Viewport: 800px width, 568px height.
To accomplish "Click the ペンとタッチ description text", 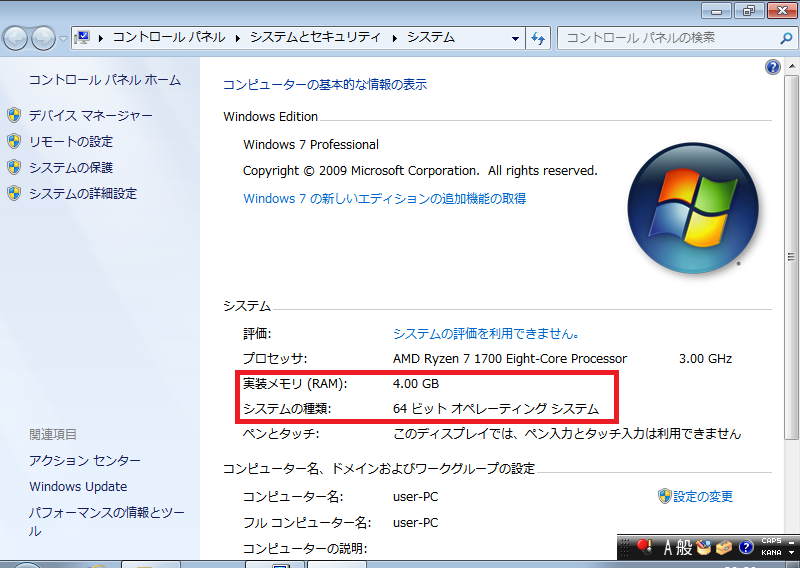I will [x=567, y=434].
